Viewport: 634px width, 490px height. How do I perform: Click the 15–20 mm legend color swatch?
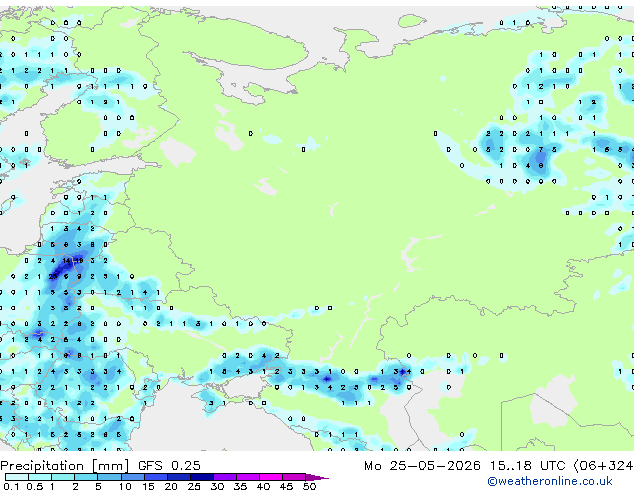(x=156, y=477)
